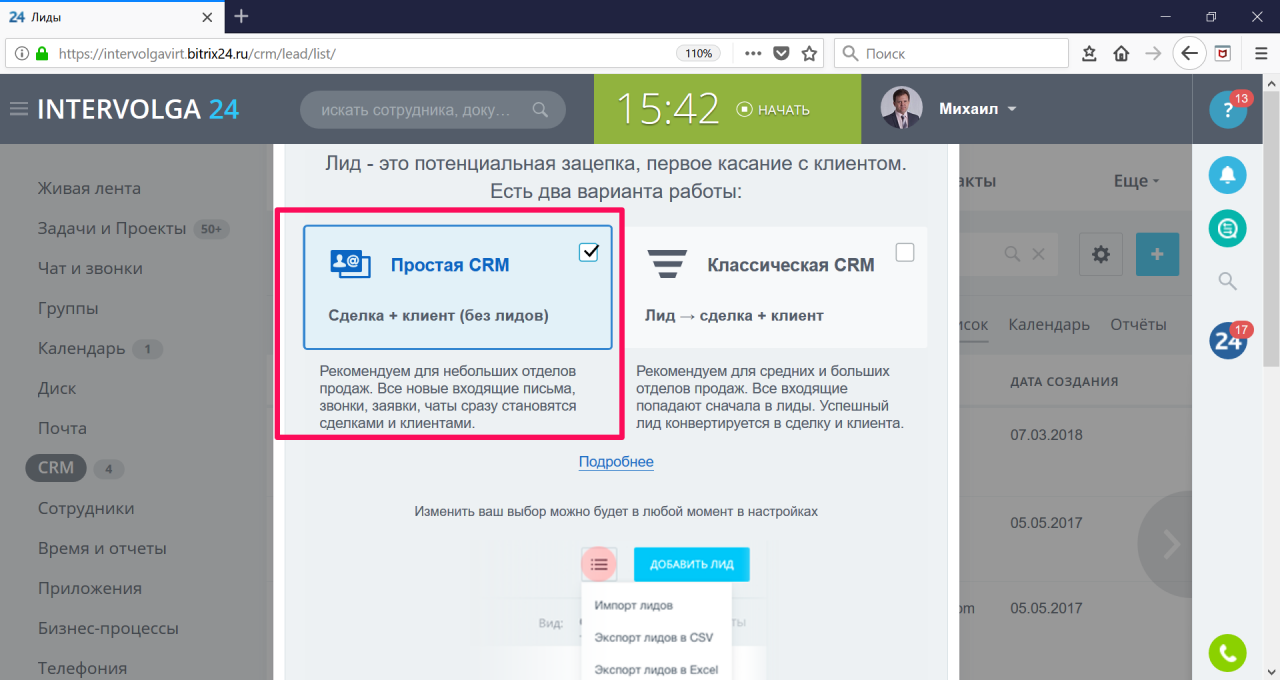Click the right sidebar search magnifier
1280x680 pixels.
tap(1228, 282)
